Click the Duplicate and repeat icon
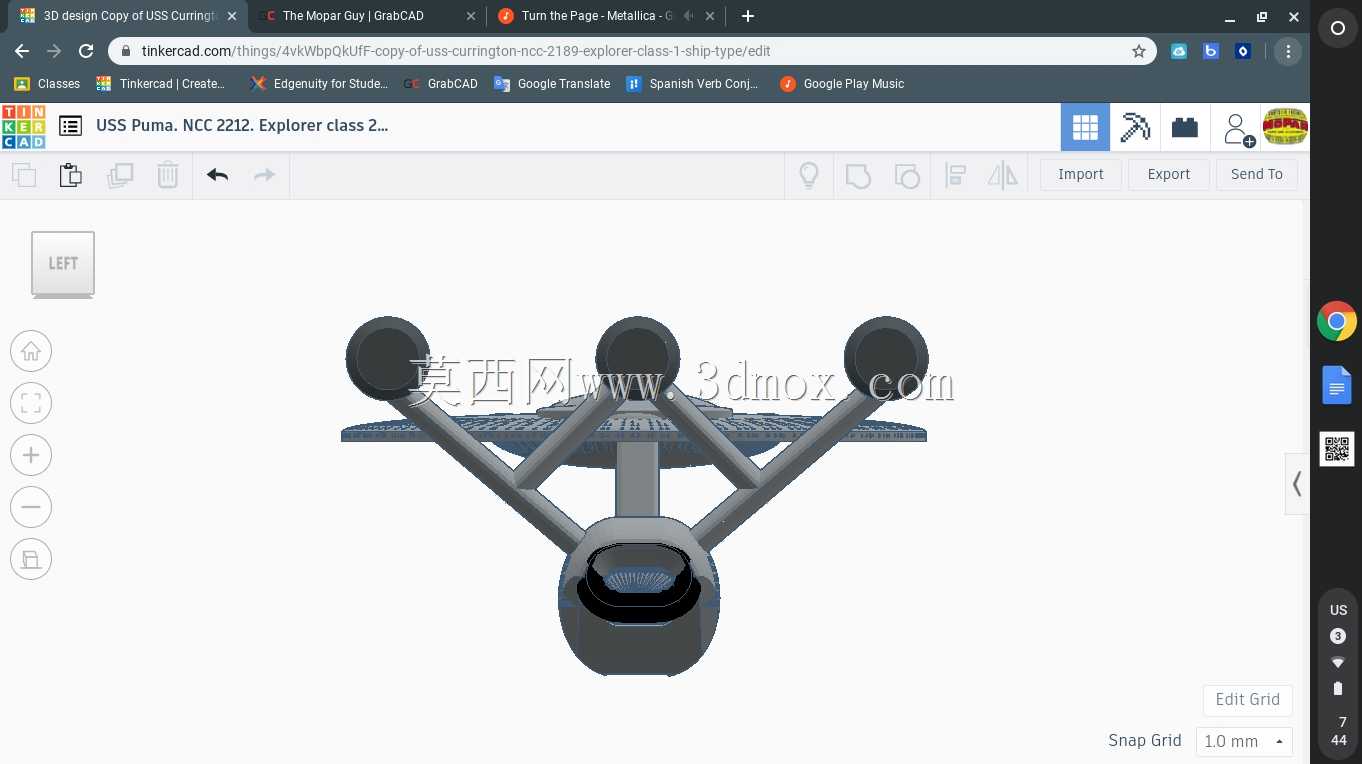The height and width of the screenshot is (764, 1362). click(120, 175)
